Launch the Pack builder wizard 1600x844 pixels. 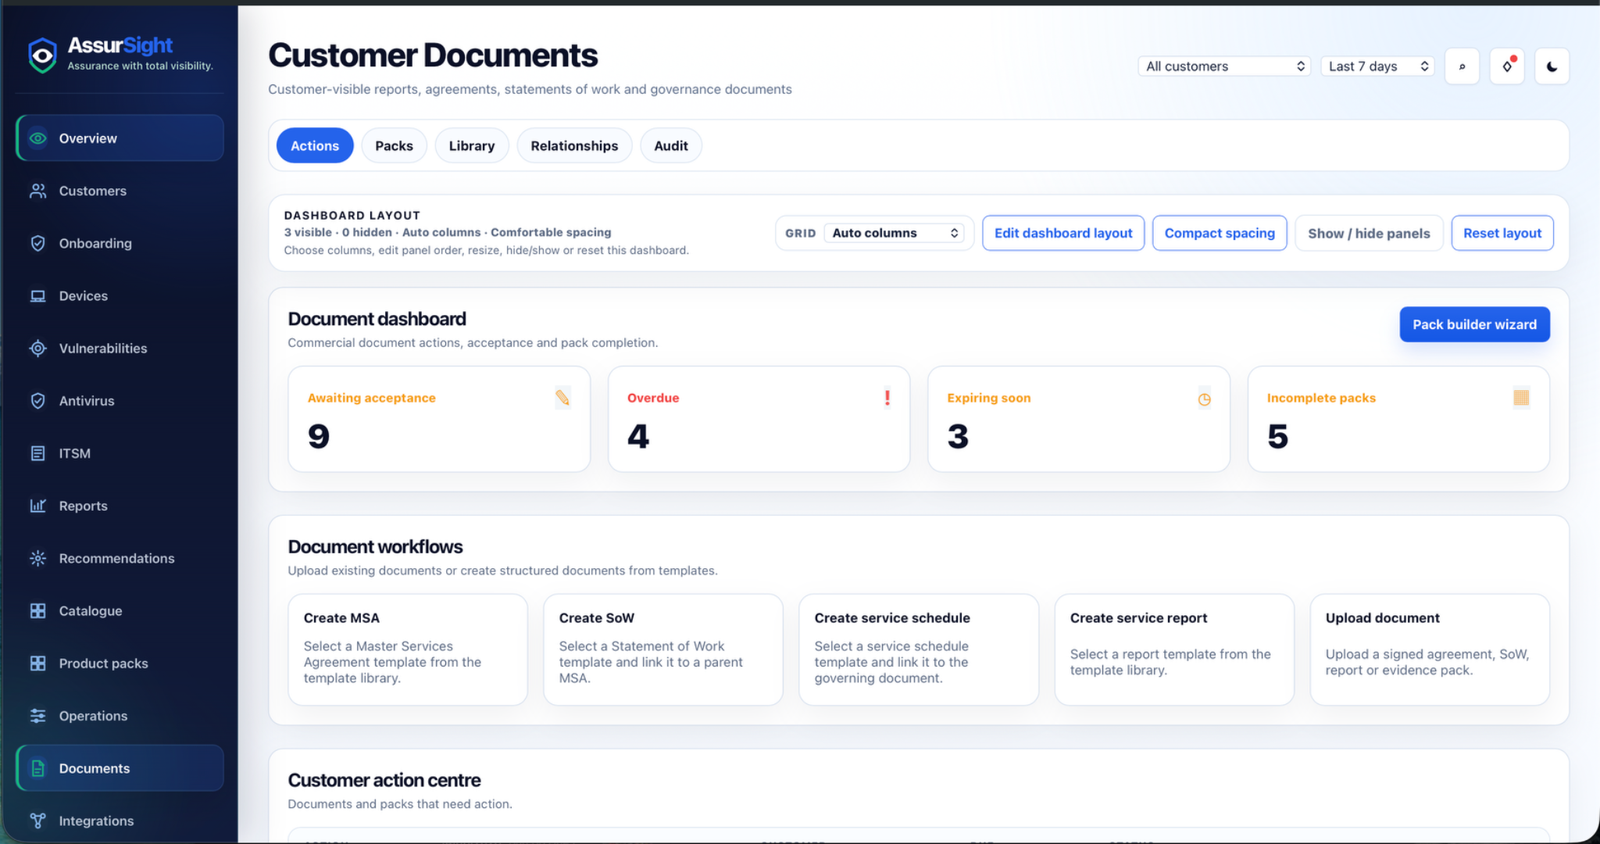(1475, 324)
